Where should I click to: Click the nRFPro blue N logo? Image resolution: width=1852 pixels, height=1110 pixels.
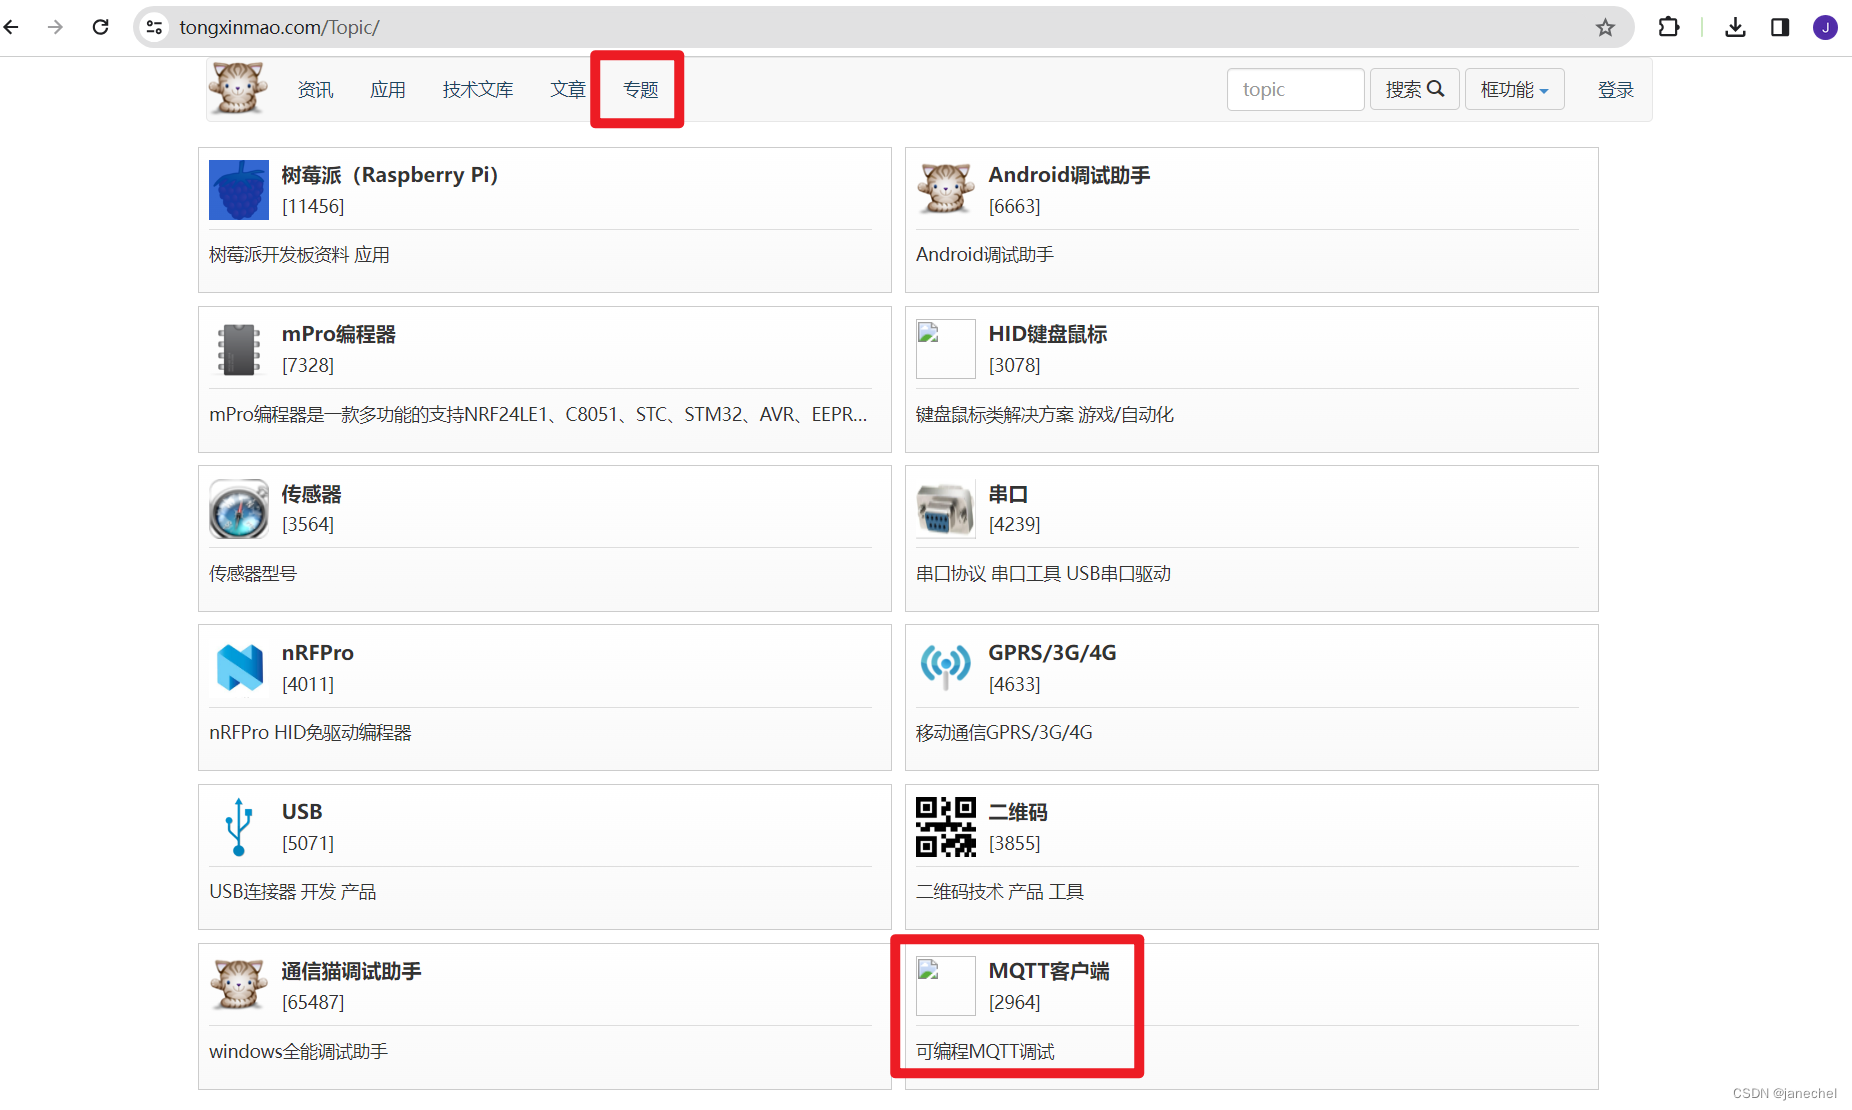(240, 667)
